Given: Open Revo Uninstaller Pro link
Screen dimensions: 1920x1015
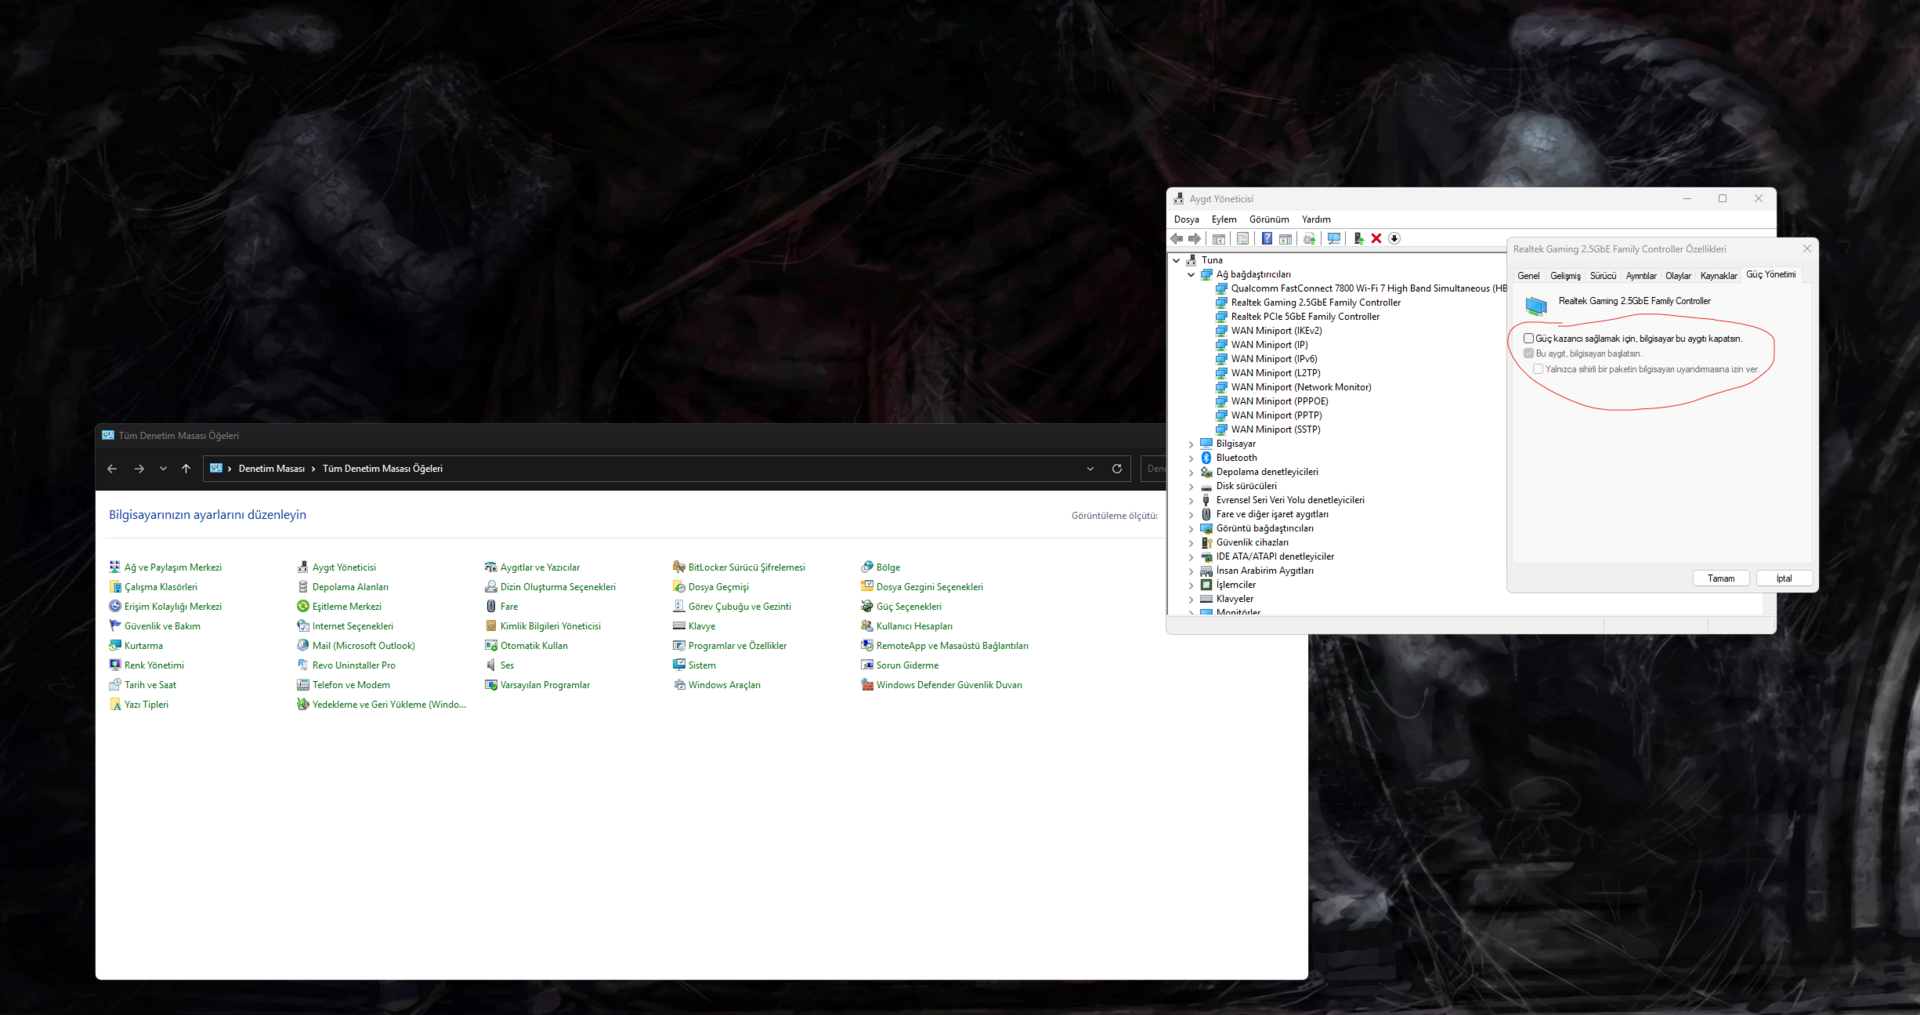Looking at the screenshot, I should pyautogui.click(x=354, y=666).
